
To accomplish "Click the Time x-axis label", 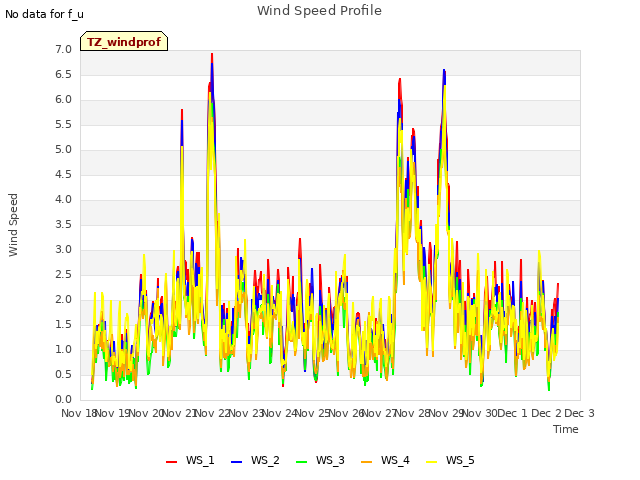I will 565,429.
